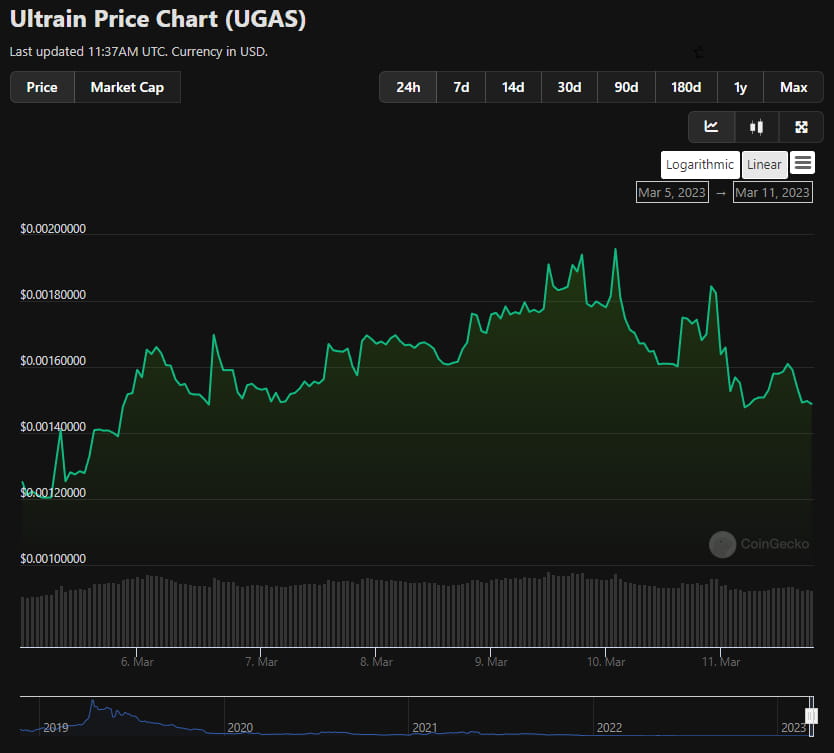Switch to candlestick chart view icon
834x753 pixels.
point(756,127)
